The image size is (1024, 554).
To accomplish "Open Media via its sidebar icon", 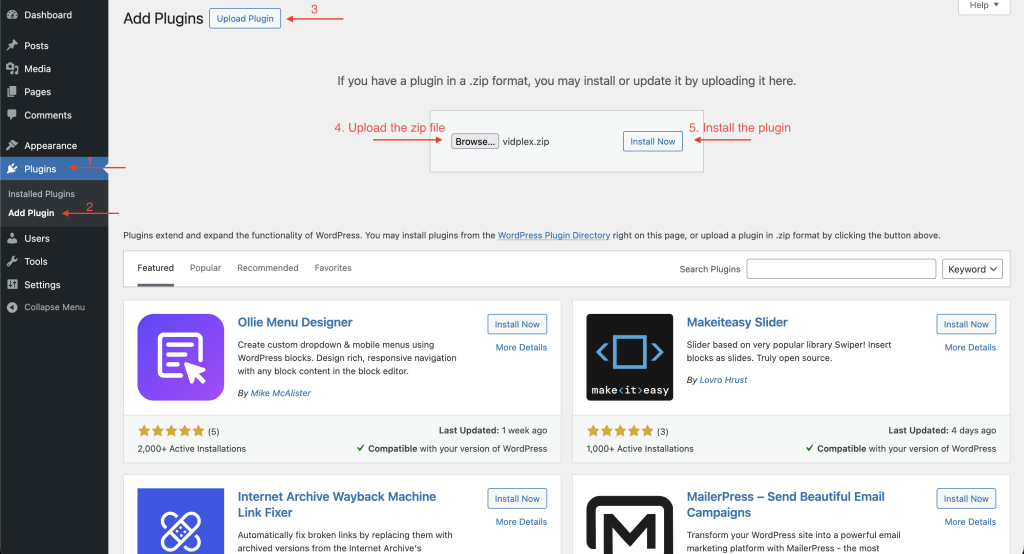I will click(12, 69).
